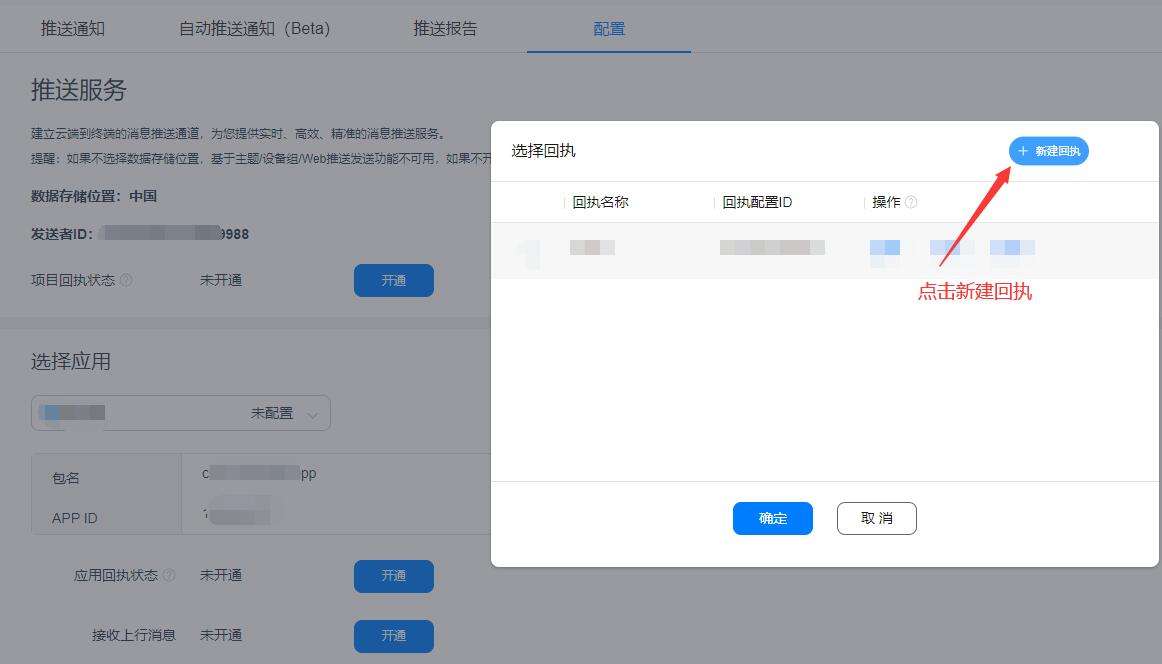The height and width of the screenshot is (664, 1162).
Task: Click 未开通 status beside 项目回执状态
Action: pyautogui.click(x=221, y=280)
